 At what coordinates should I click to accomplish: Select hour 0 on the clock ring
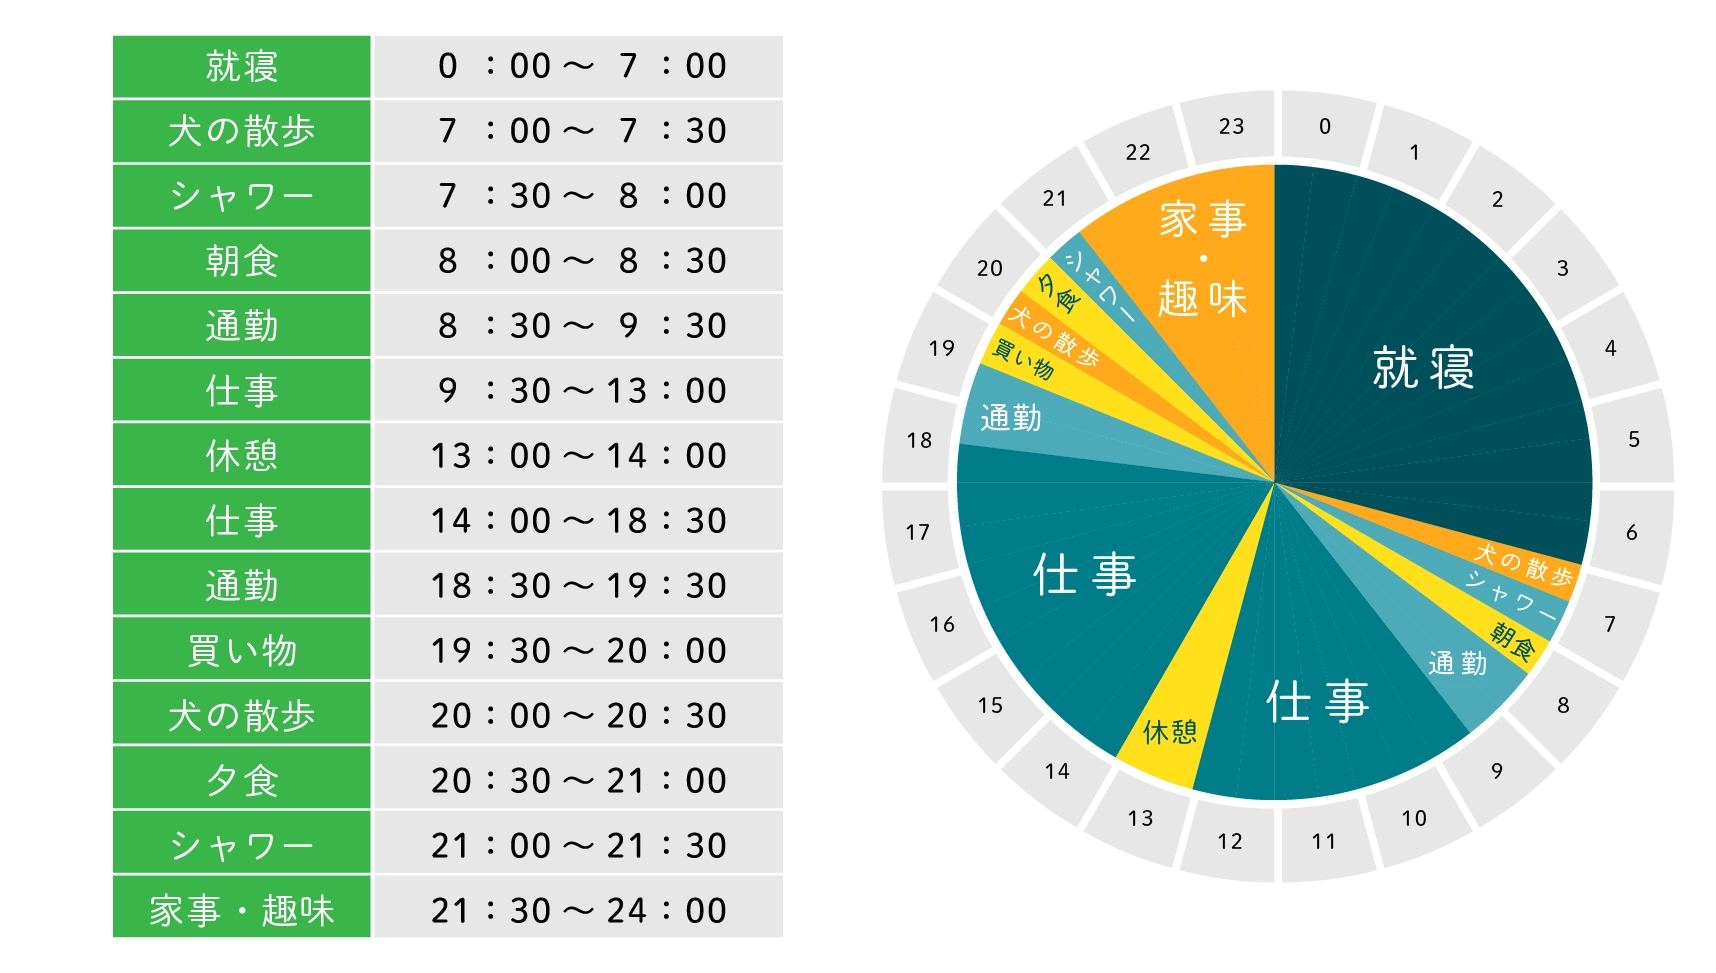point(1324,127)
